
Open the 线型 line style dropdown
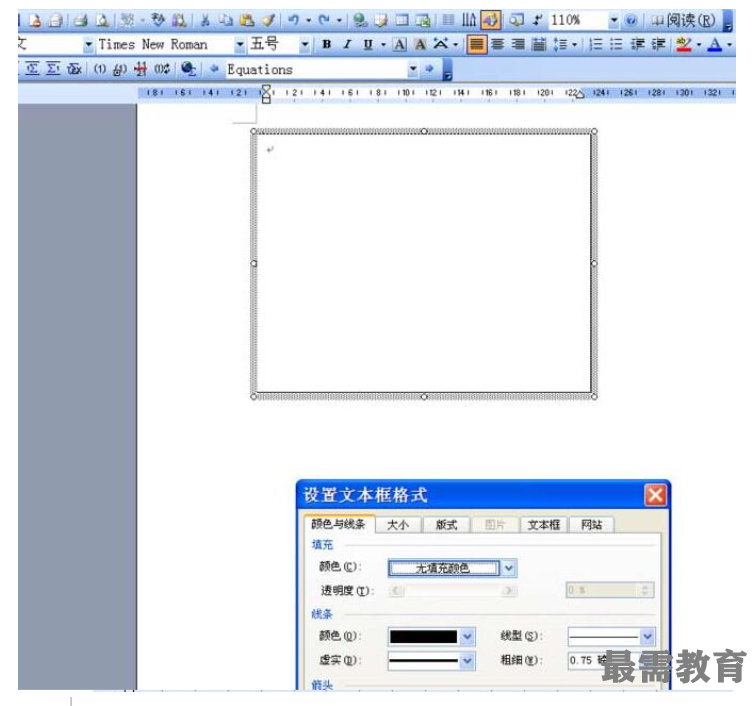pos(647,637)
